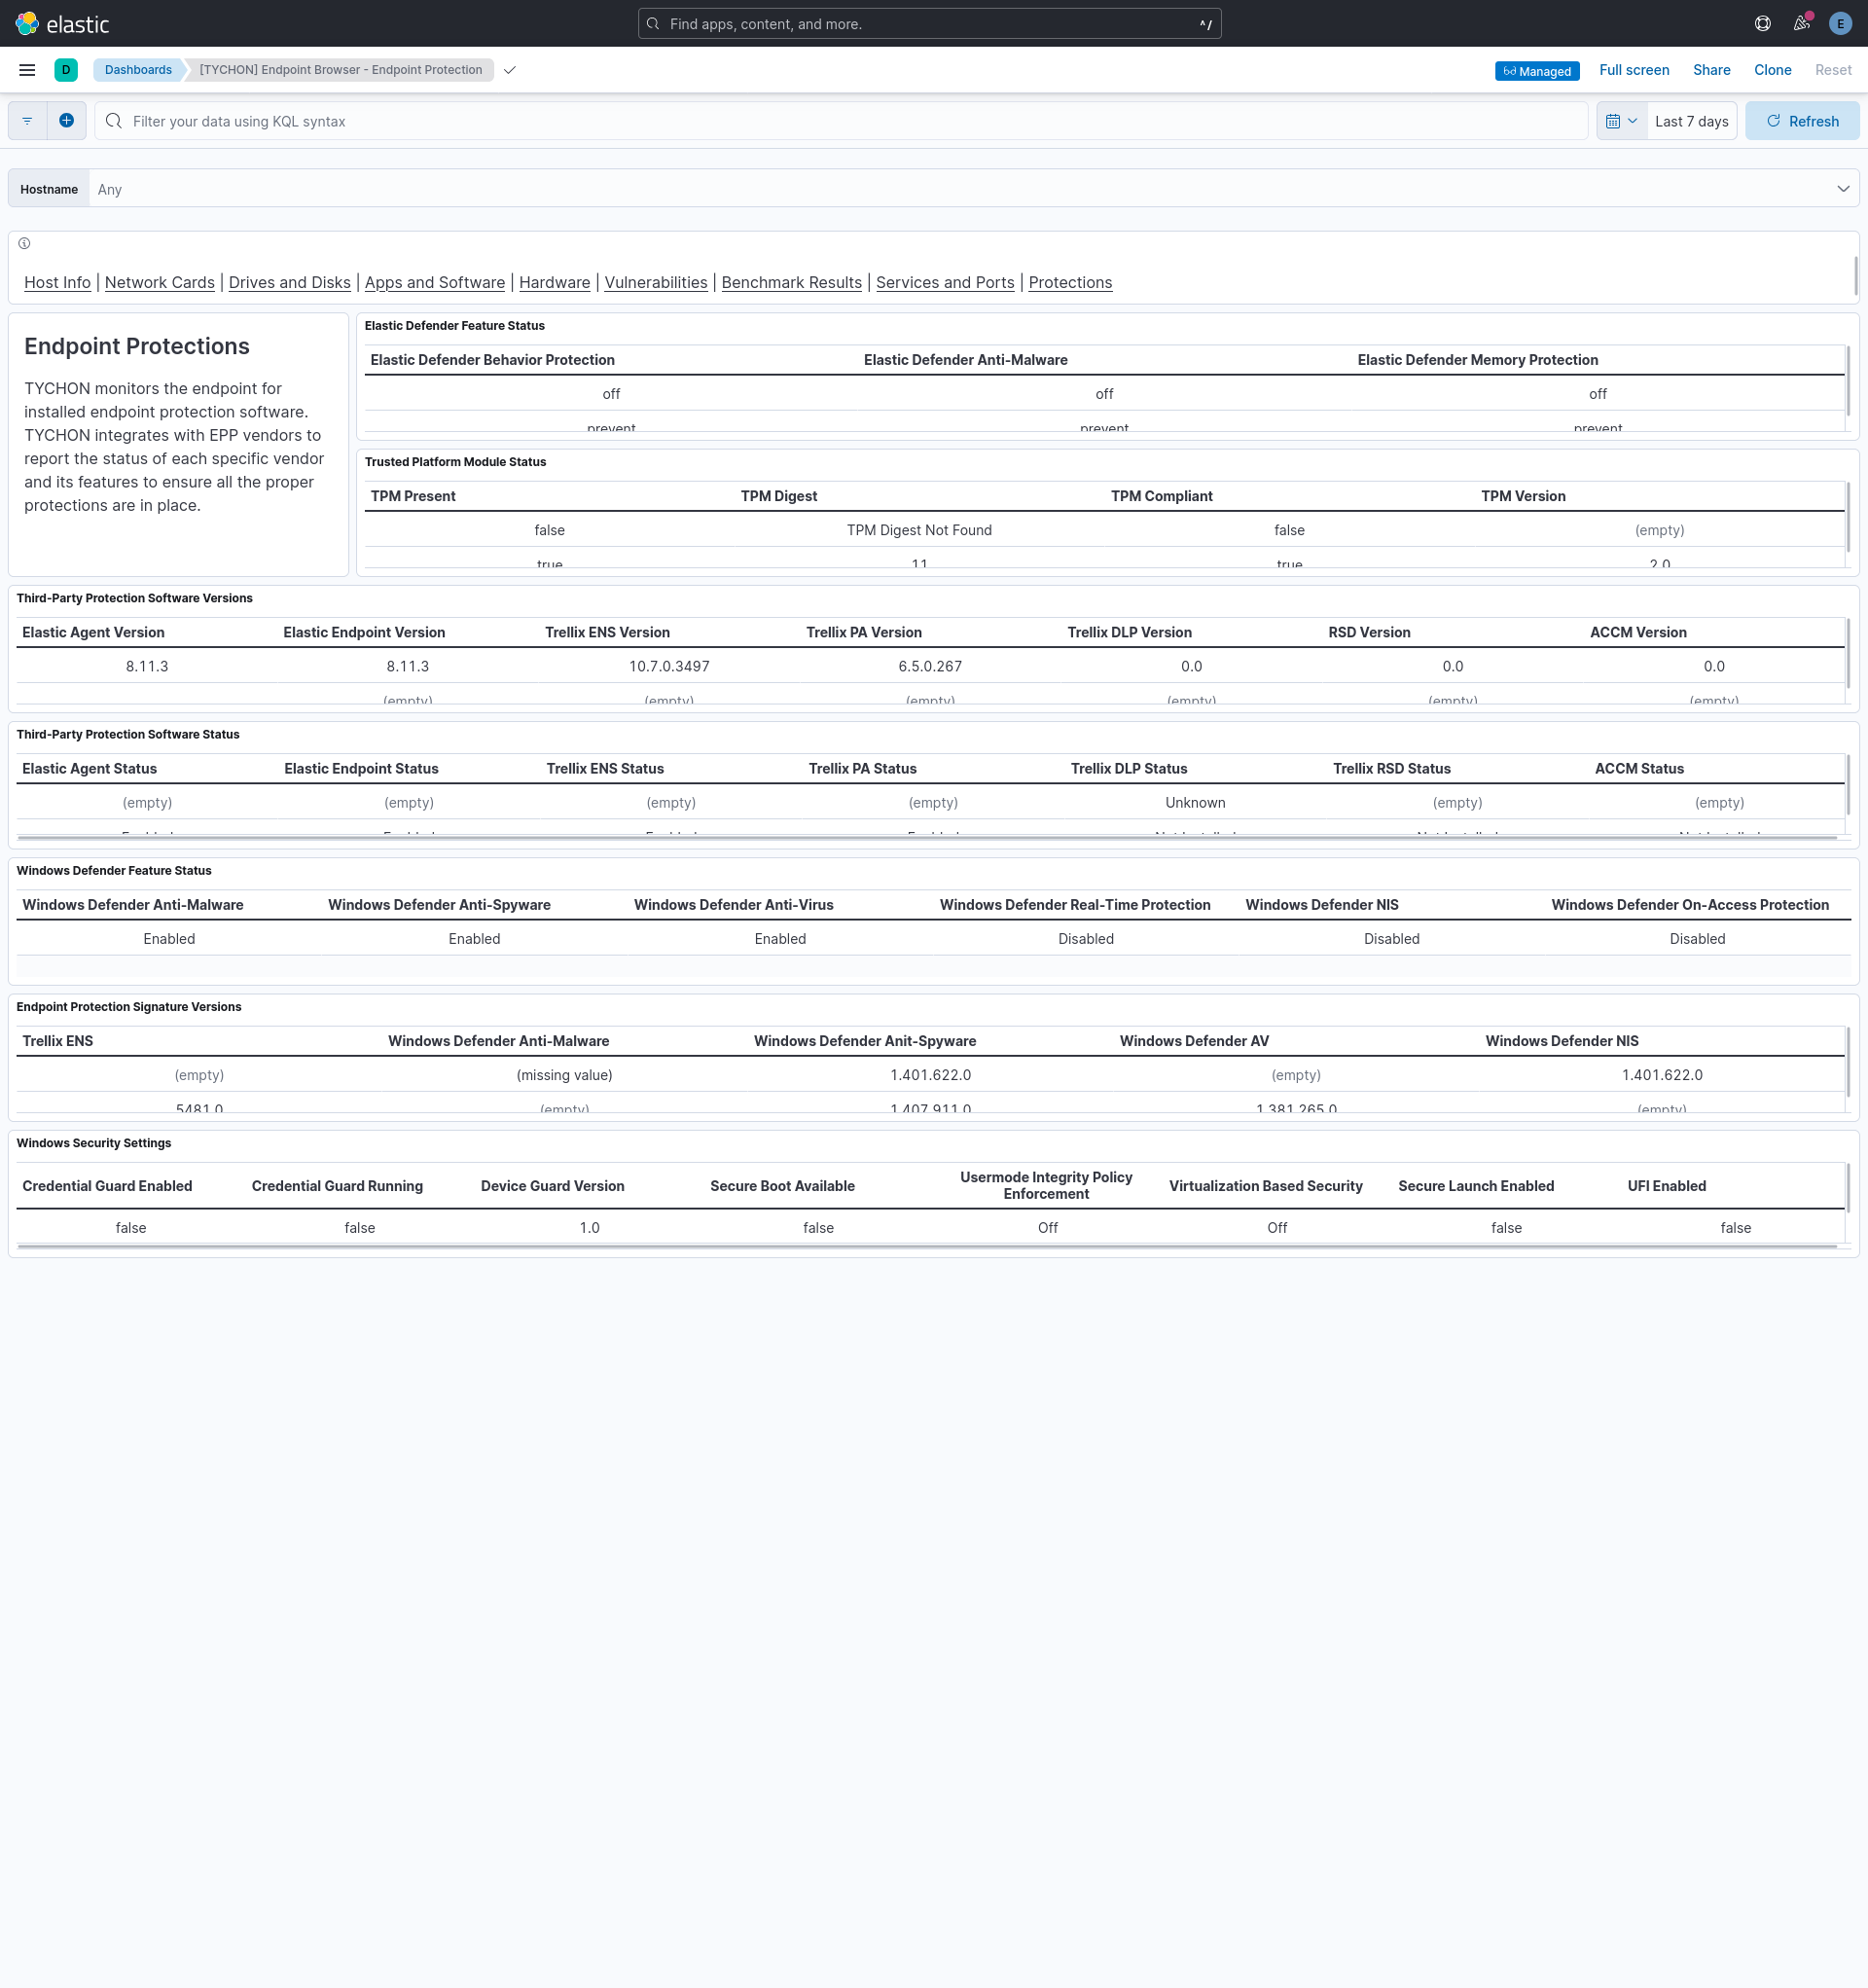Click the Managed badge

click(x=1537, y=71)
